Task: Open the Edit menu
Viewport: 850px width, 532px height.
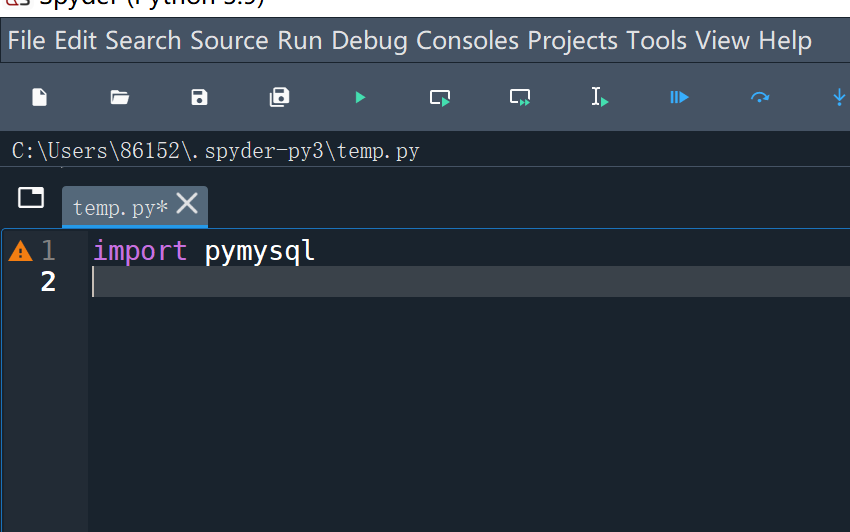Action: [x=75, y=41]
